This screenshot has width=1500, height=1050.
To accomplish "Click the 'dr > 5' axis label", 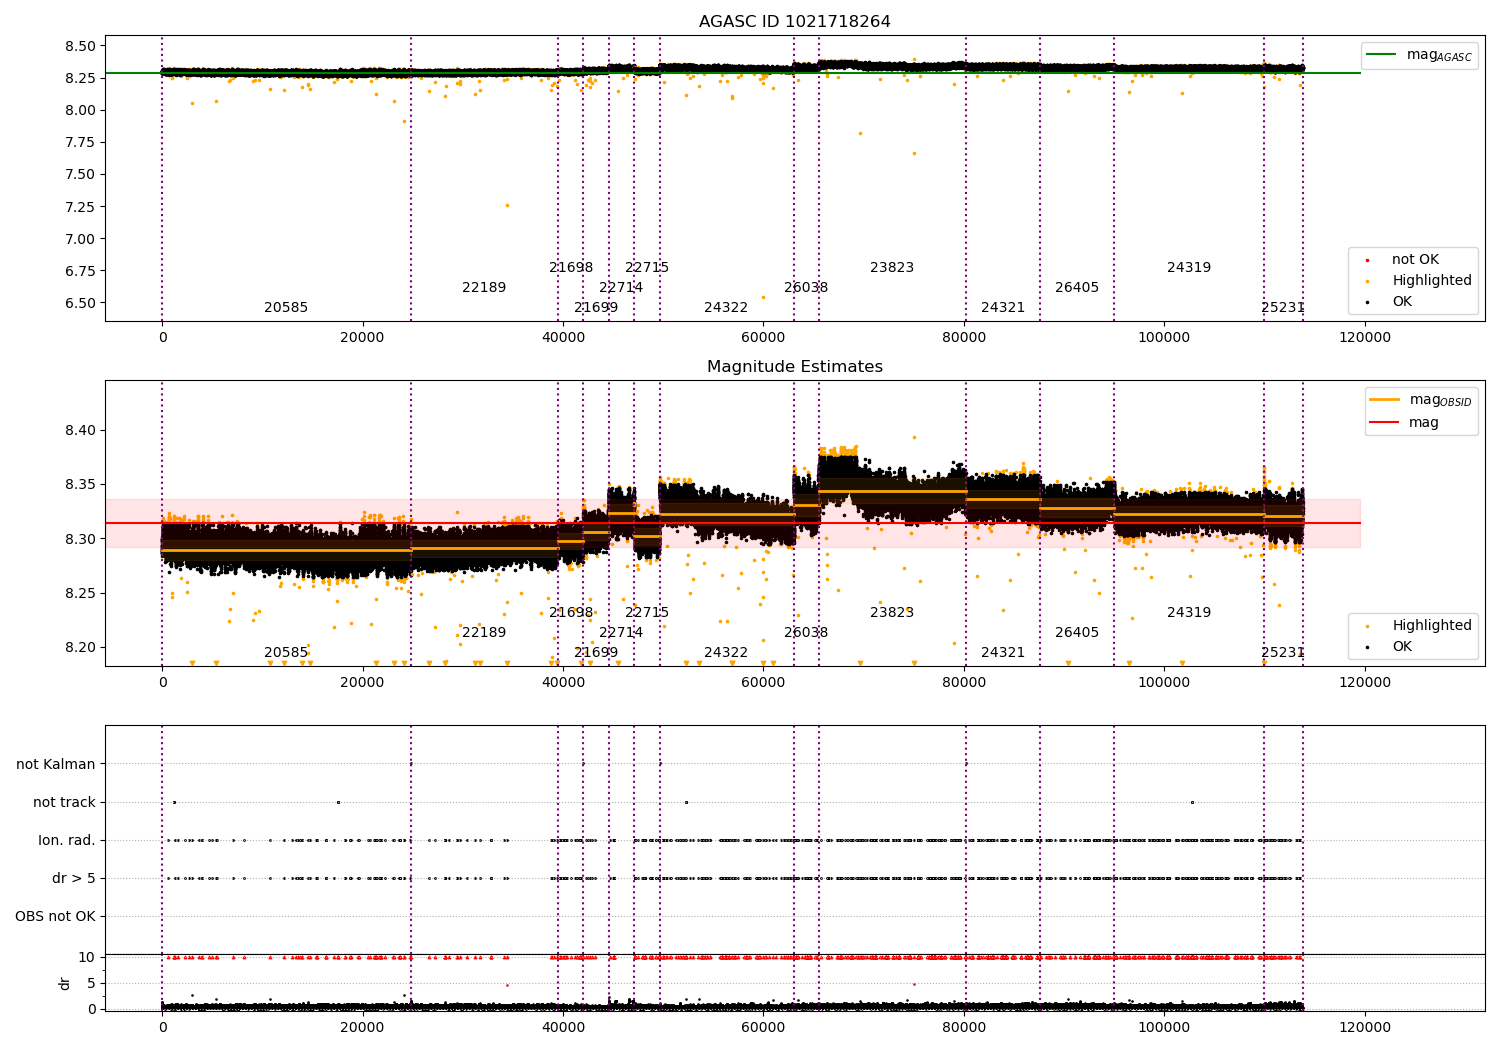I will coord(74,879).
